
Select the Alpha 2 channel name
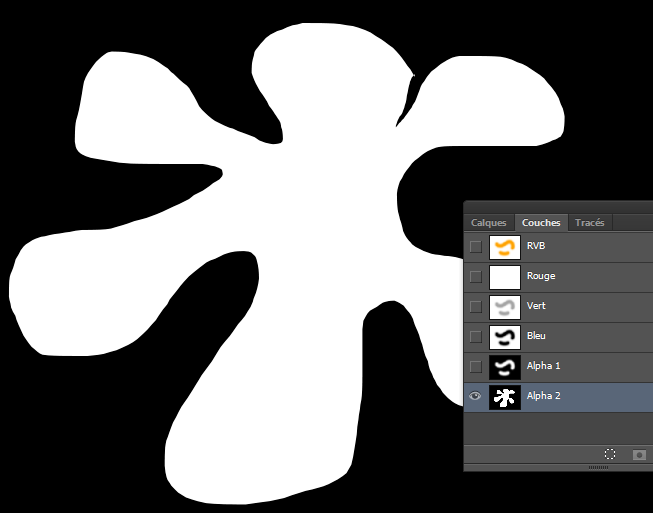click(x=543, y=396)
